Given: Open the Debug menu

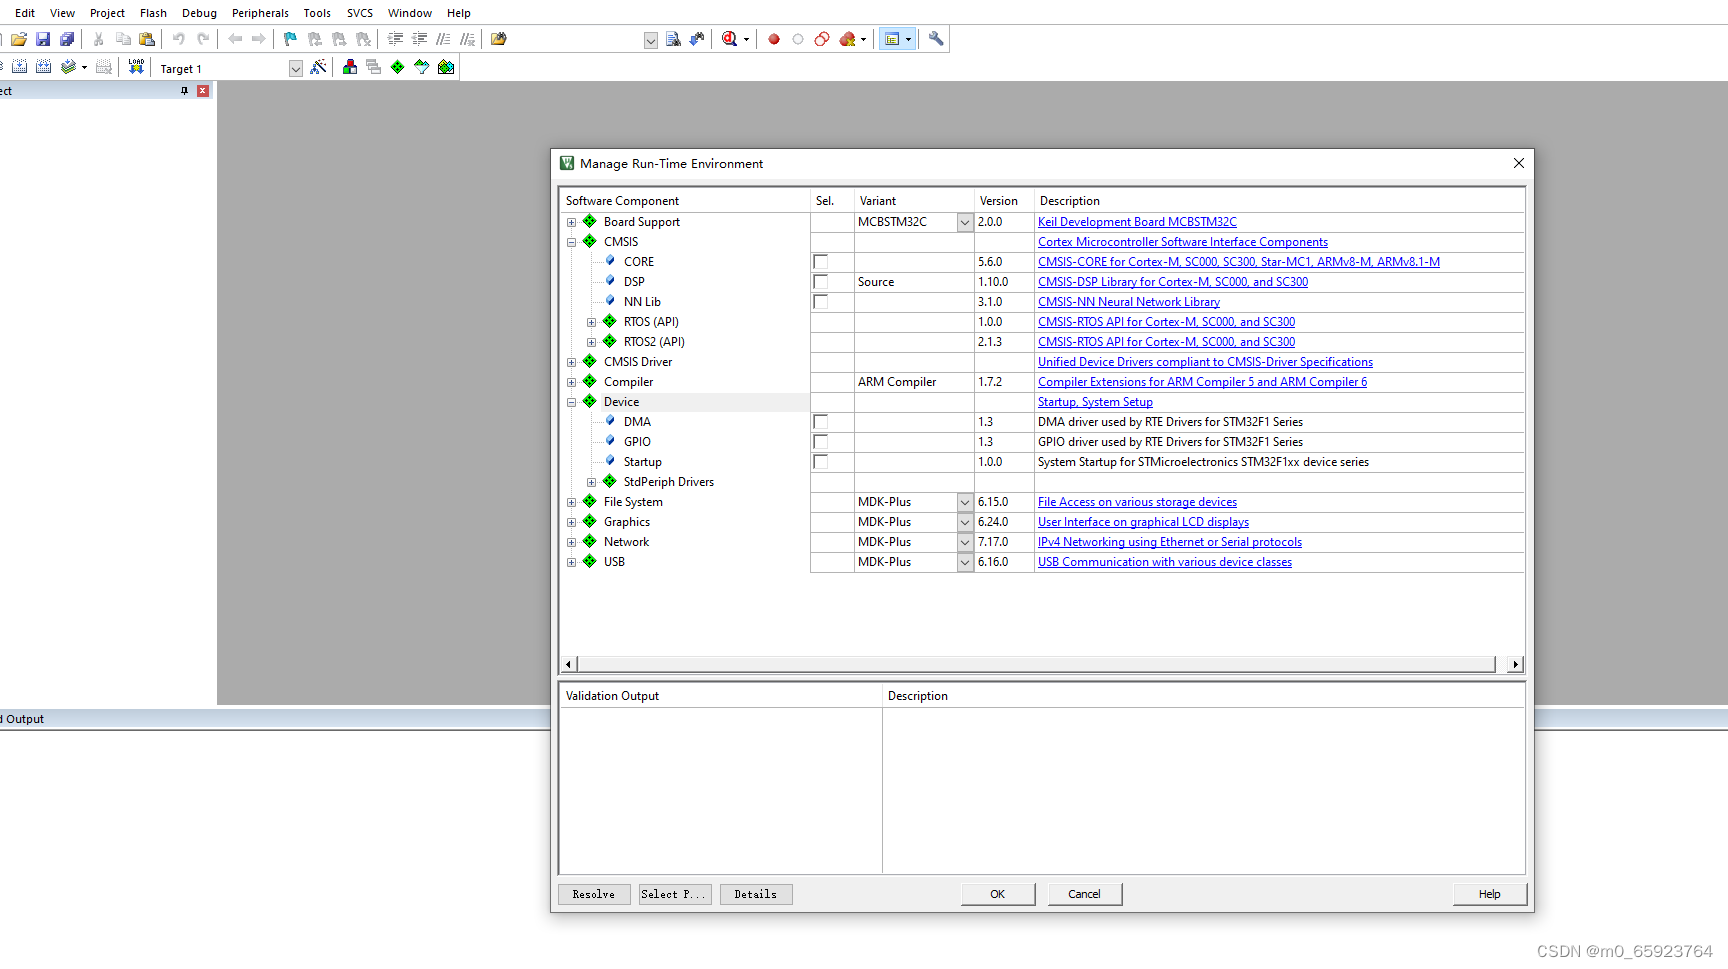Looking at the screenshot, I should pos(199,13).
